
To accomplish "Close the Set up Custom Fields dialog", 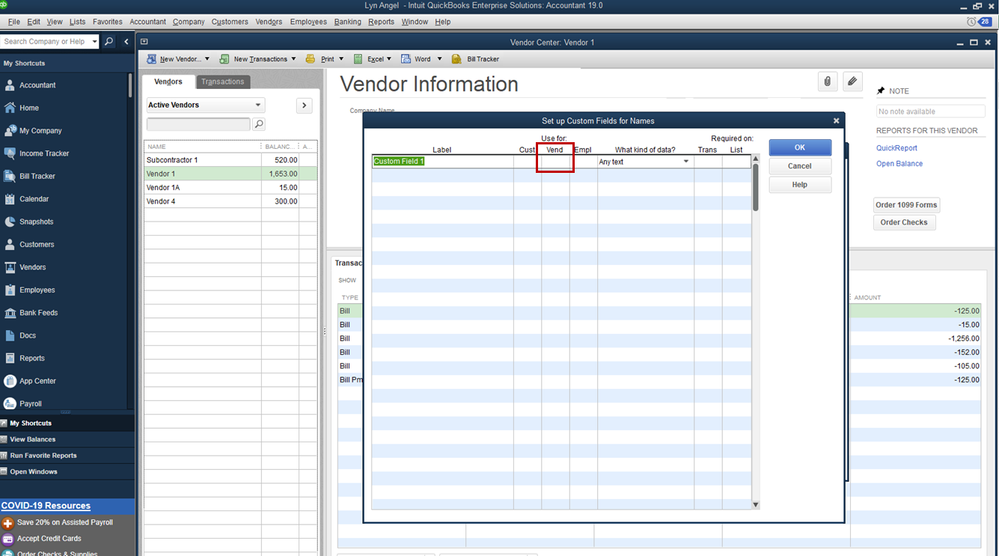I will click(x=836, y=121).
